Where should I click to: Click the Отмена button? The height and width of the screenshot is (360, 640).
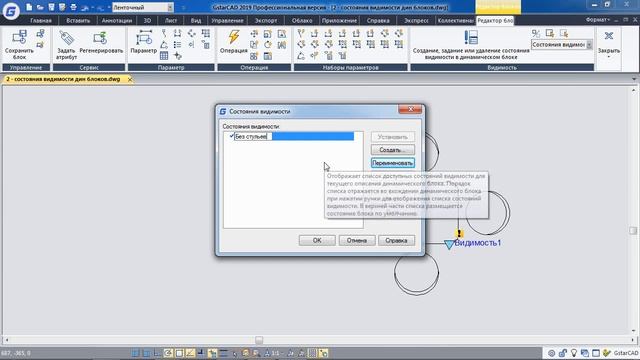point(357,240)
